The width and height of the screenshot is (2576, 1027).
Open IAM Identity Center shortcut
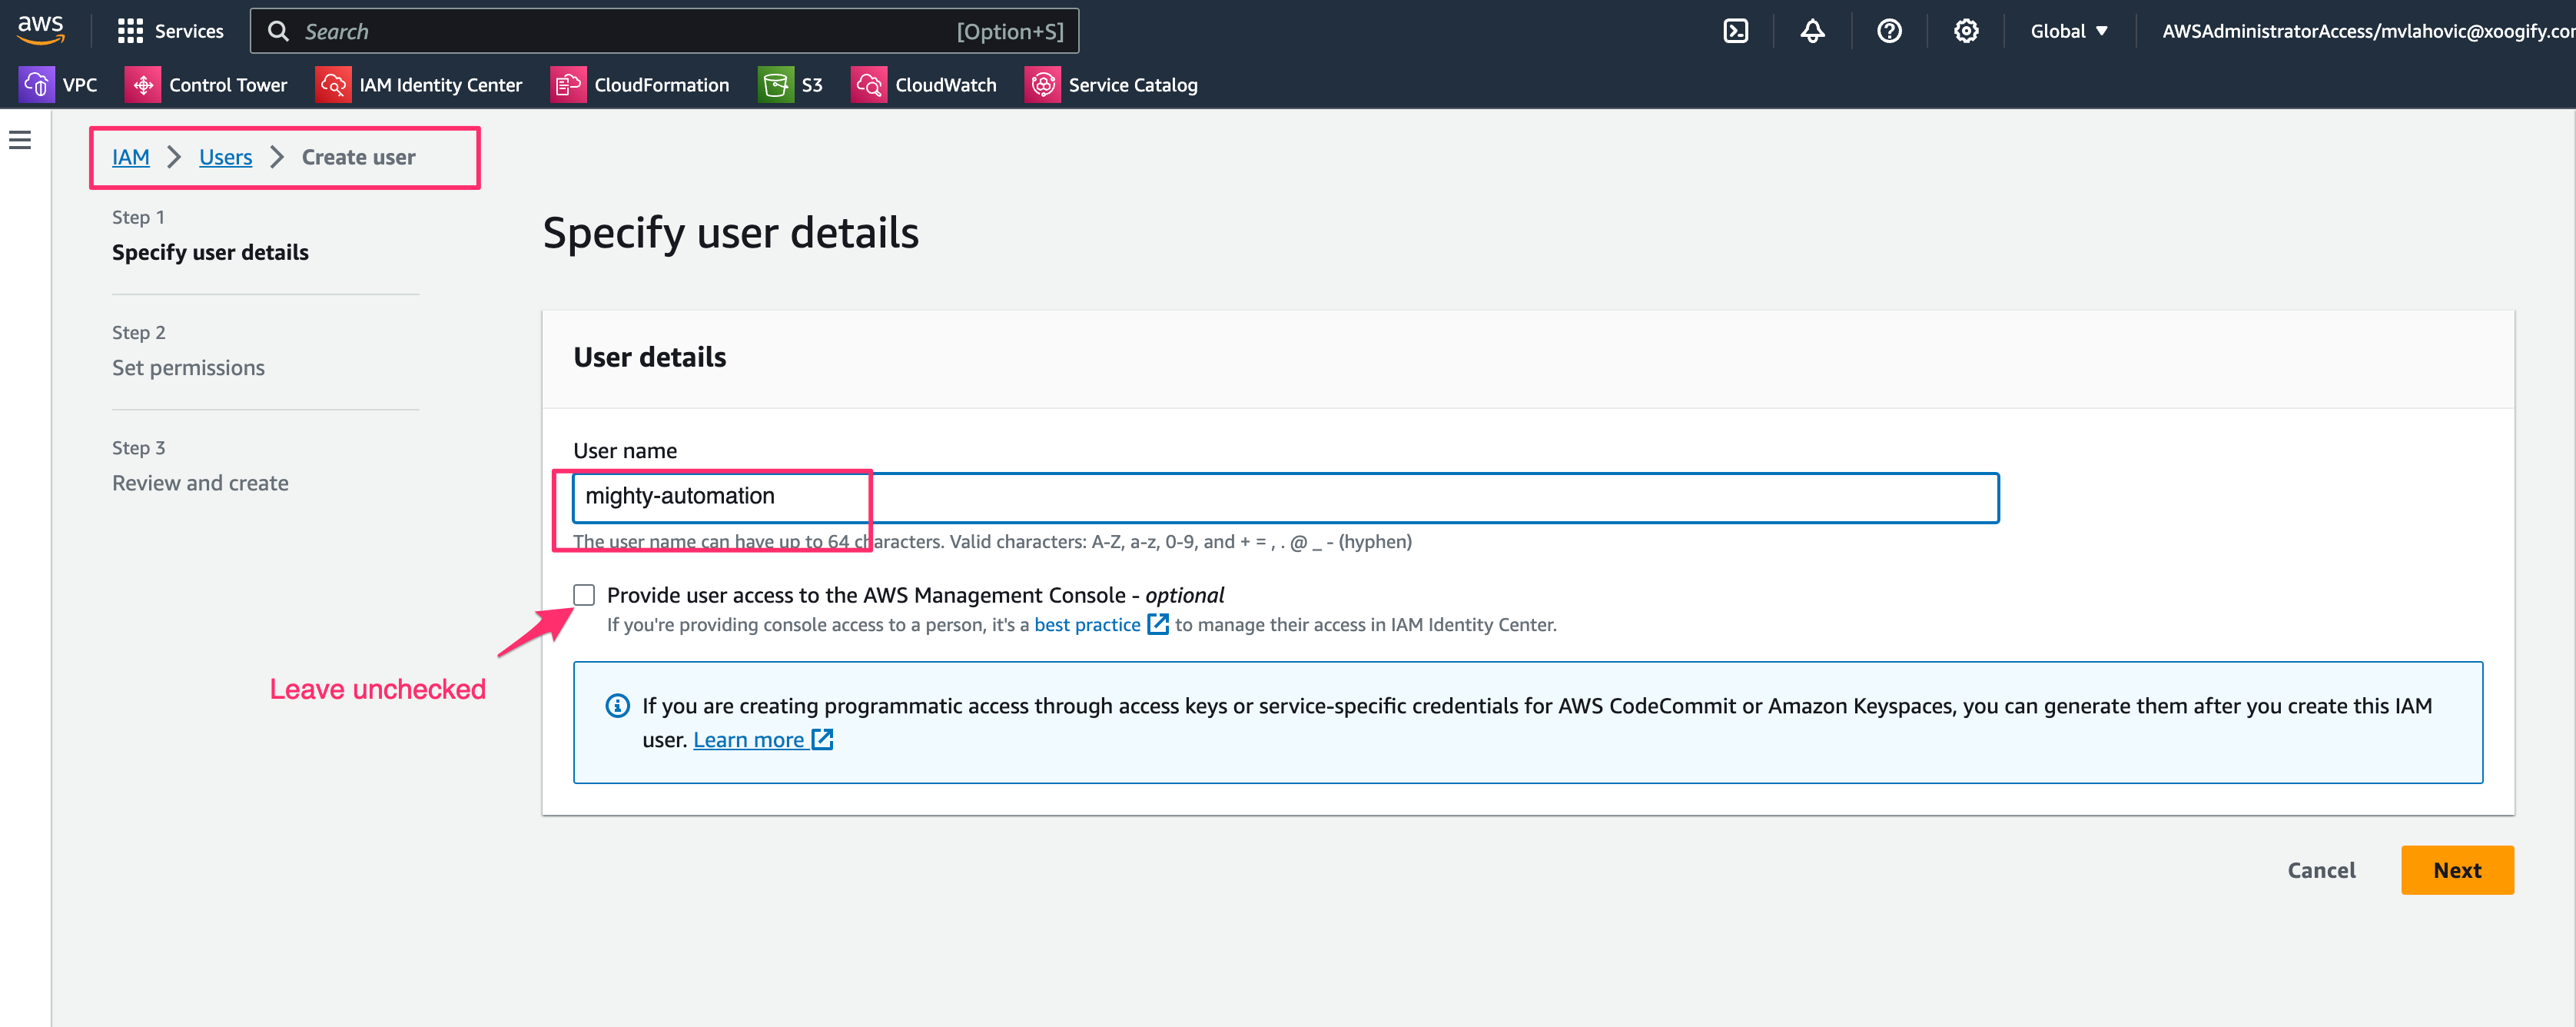[x=419, y=84]
